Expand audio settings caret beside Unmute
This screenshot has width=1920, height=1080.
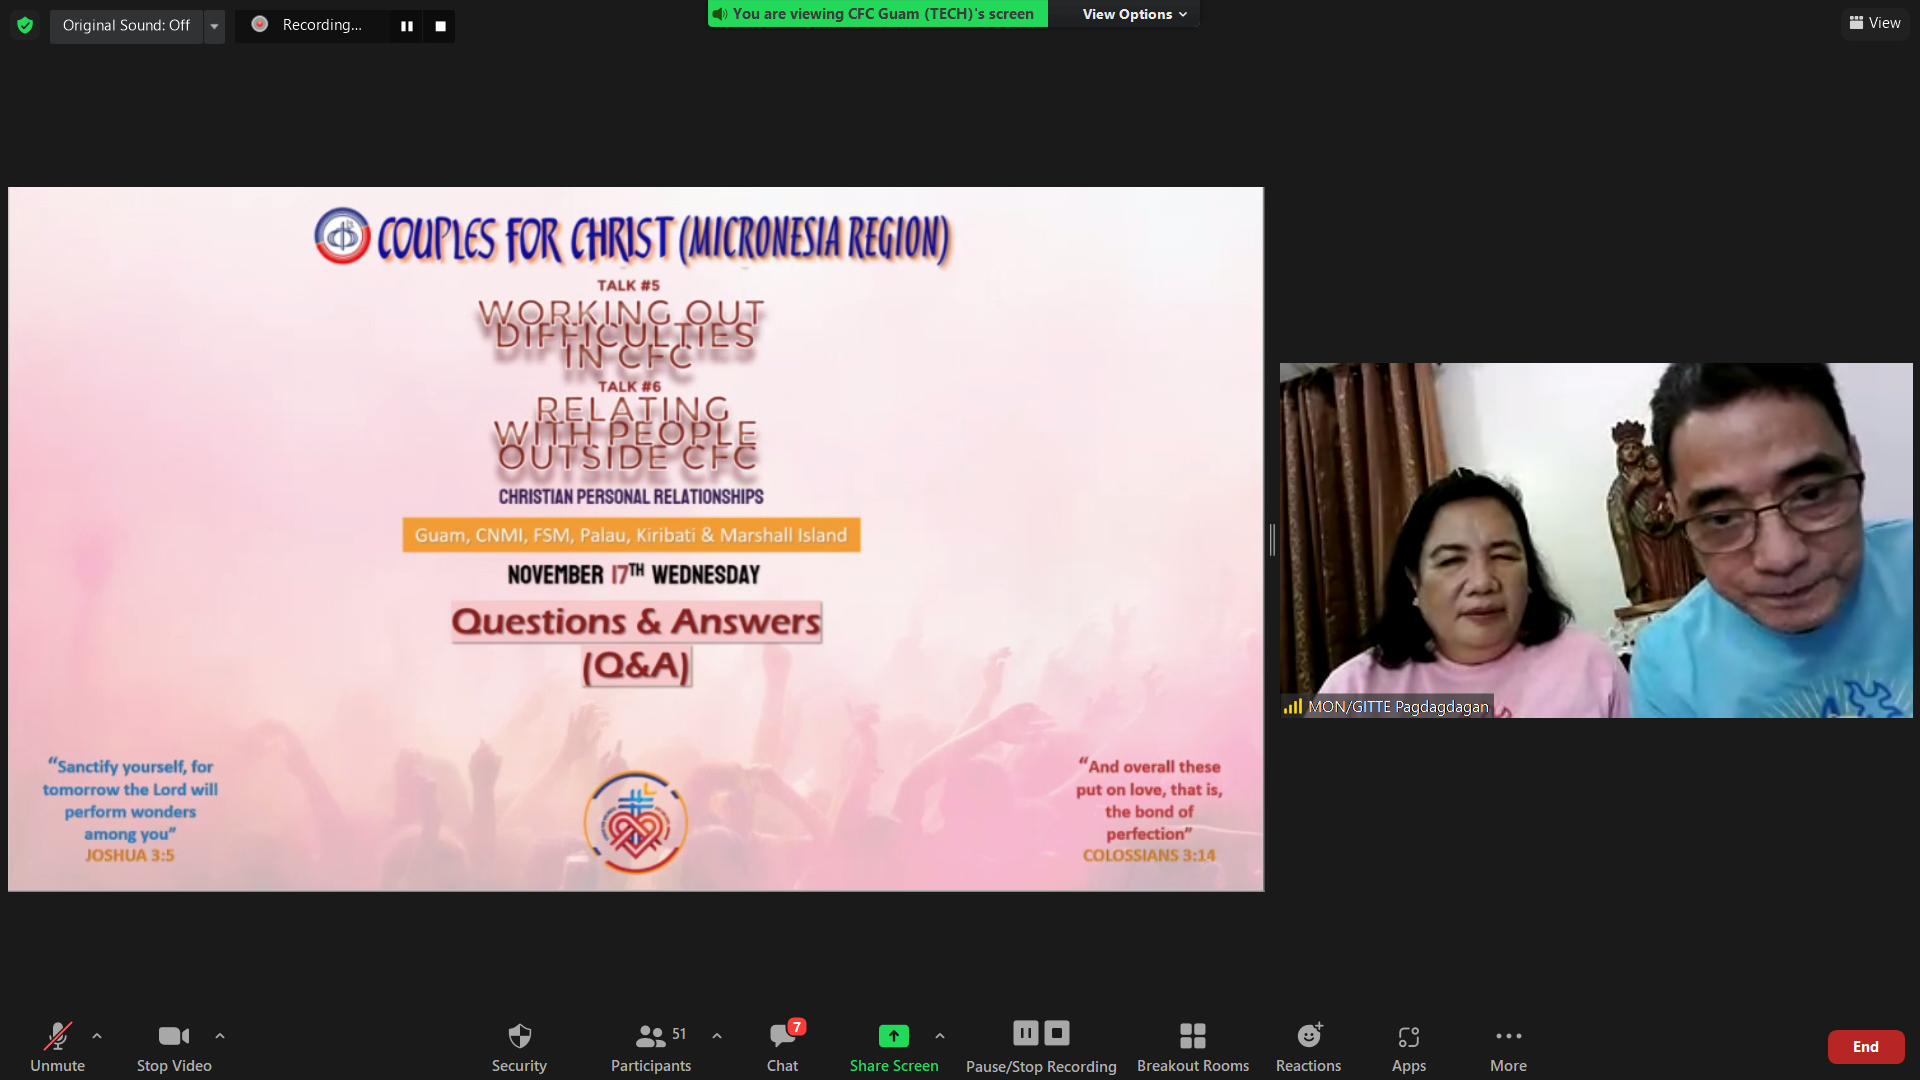pyautogui.click(x=97, y=1036)
